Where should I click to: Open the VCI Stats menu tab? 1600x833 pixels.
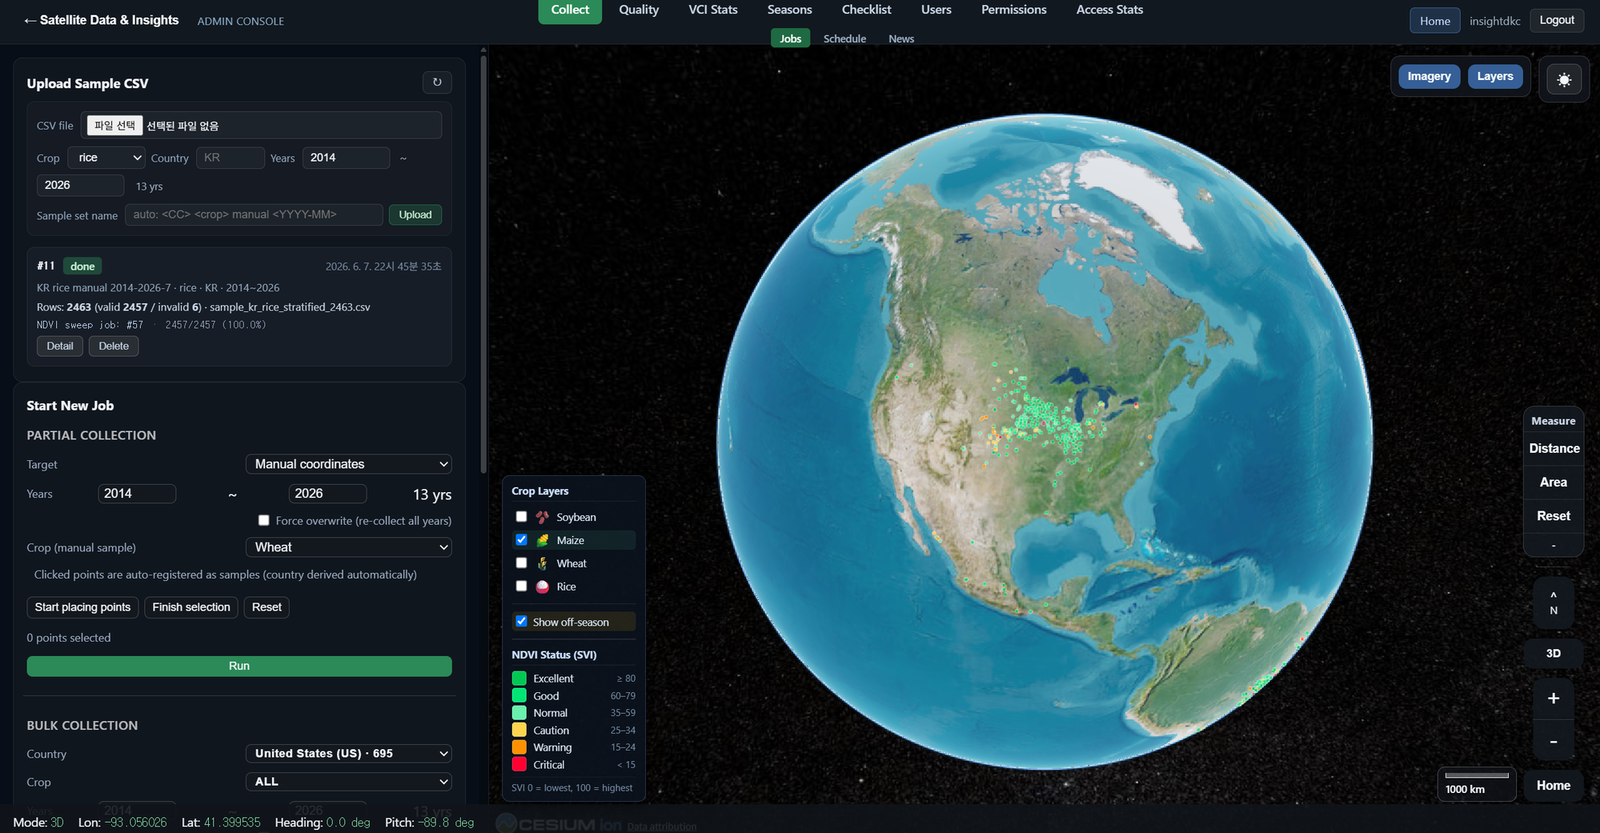[x=713, y=10]
